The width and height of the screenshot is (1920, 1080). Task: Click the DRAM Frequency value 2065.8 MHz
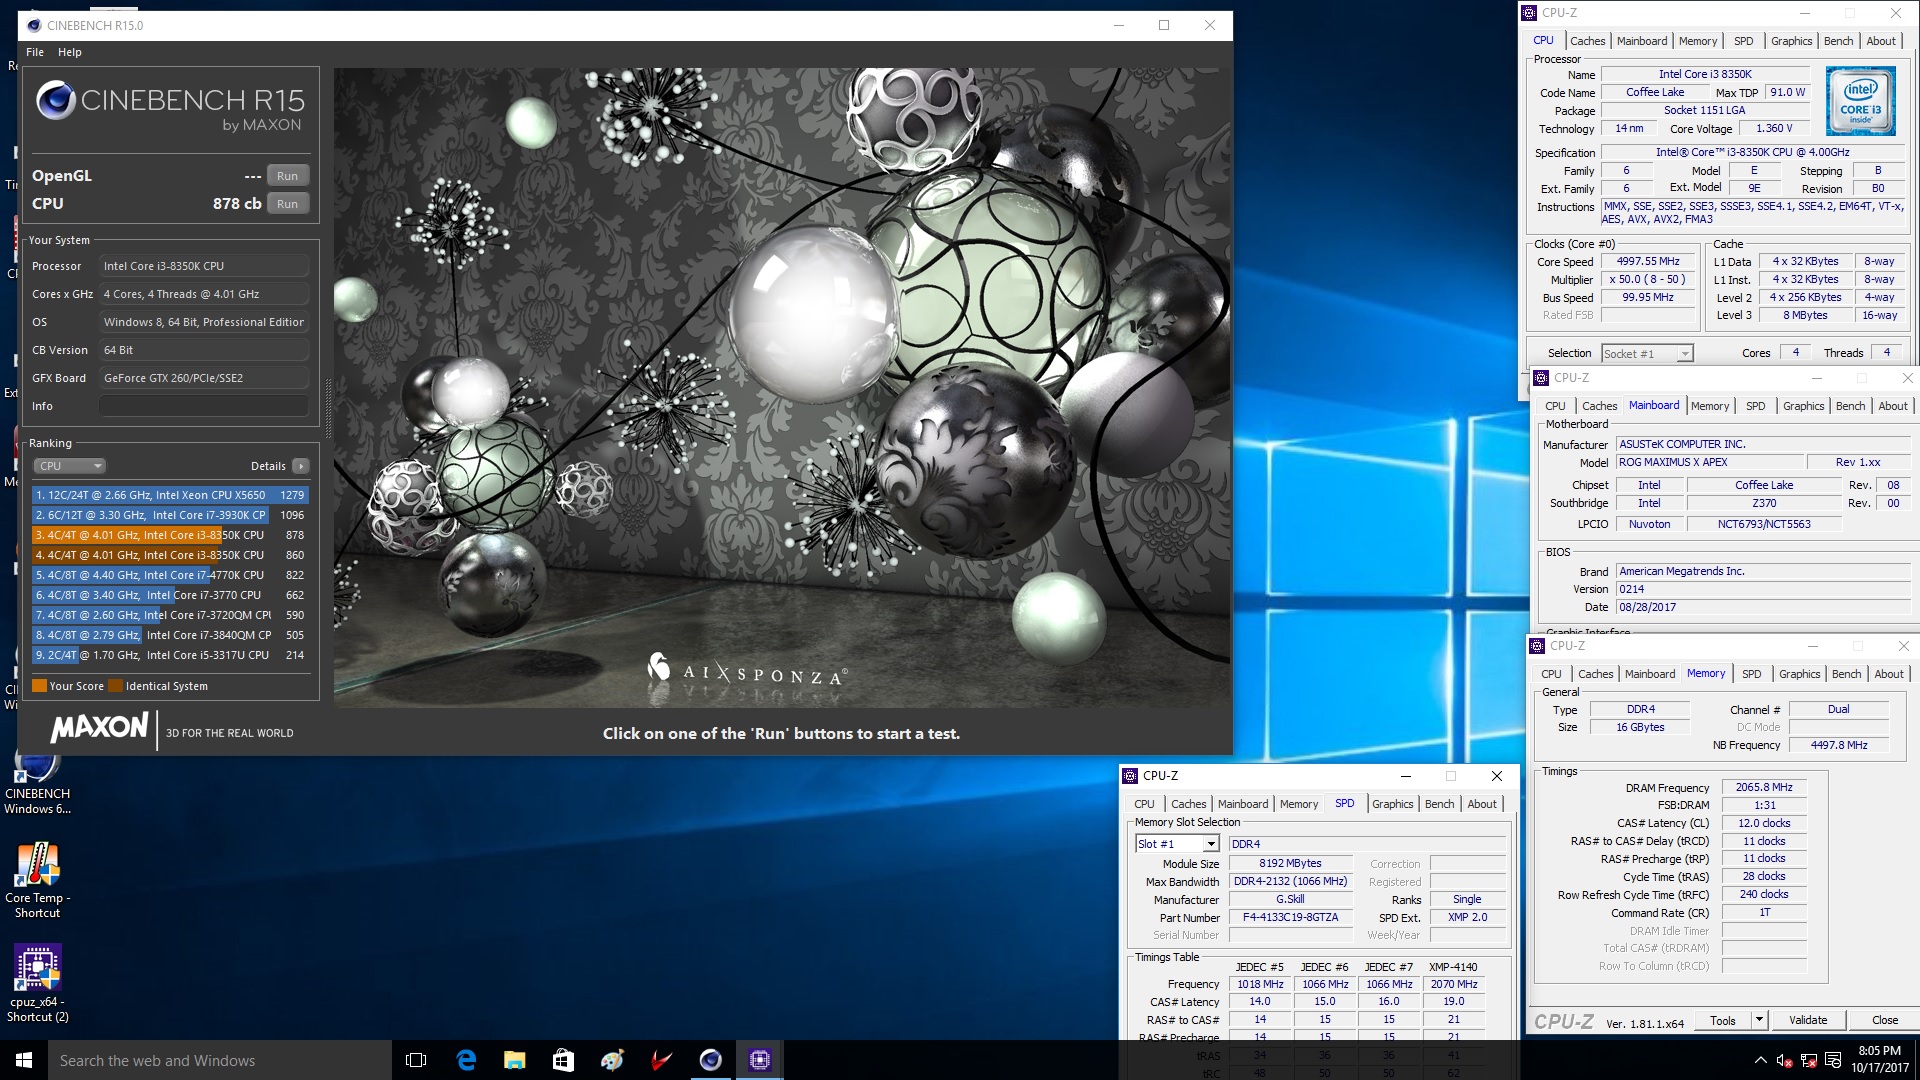(1764, 788)
